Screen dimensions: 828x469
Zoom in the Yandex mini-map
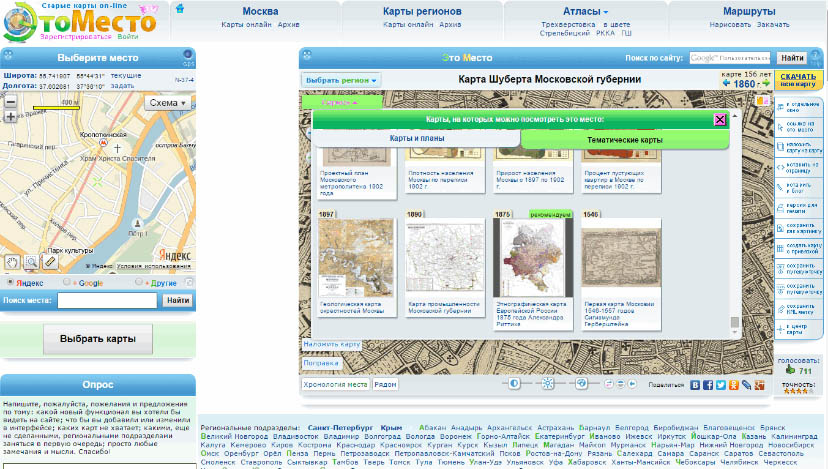coord(10,117)
